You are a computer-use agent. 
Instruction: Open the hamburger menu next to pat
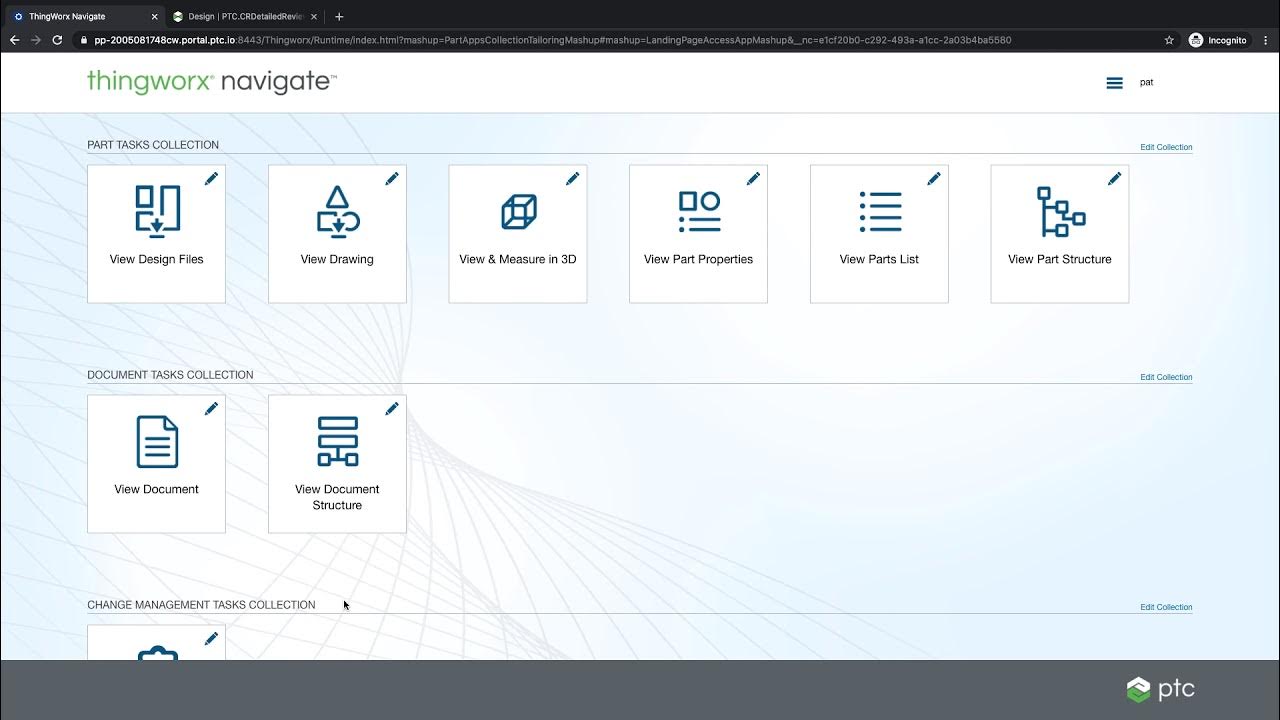pyautogui.click(x=1115, y=83)
